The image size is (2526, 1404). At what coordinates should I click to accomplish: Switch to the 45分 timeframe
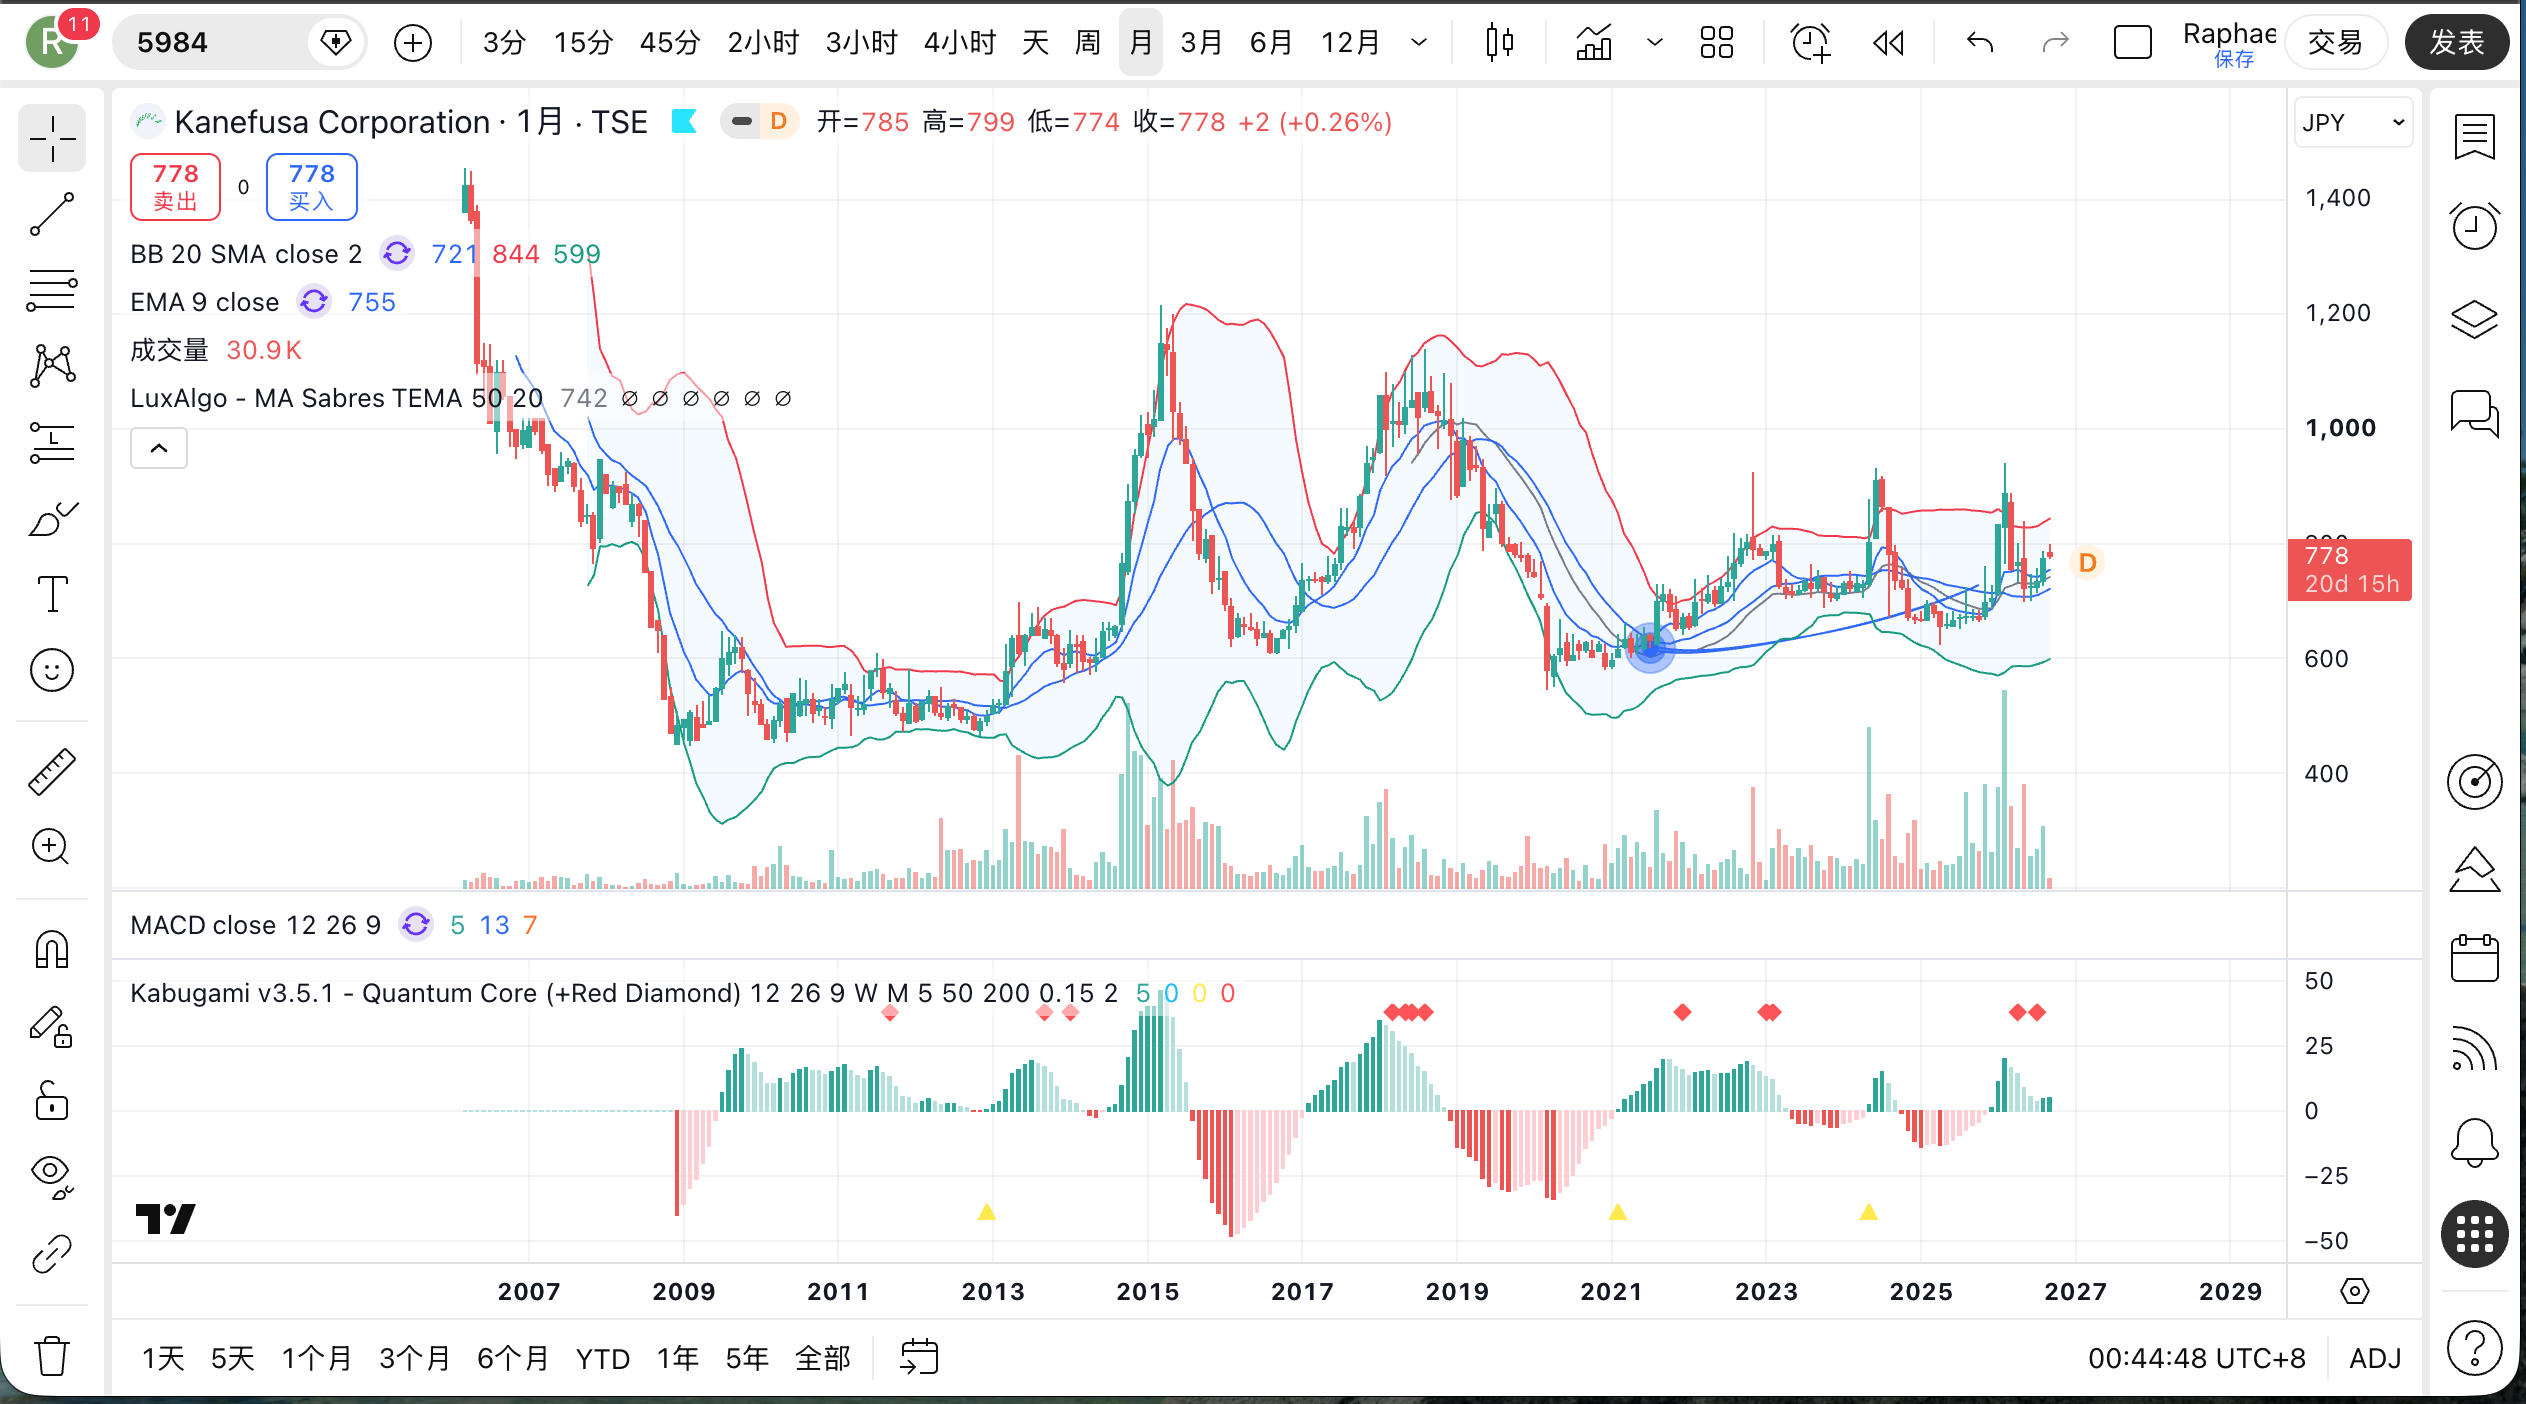click(670, 42)
